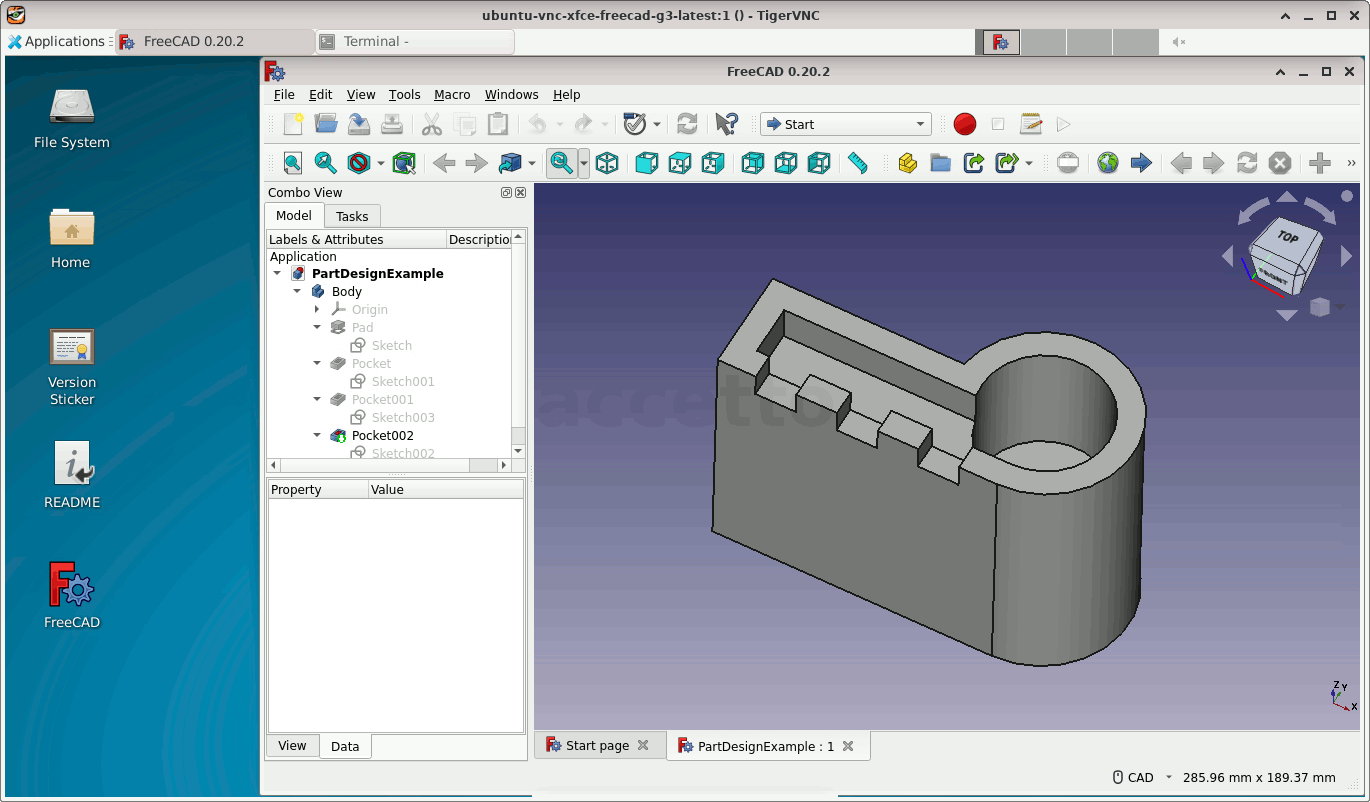This screenshot has width=1370, height=802.
Task: Select the Measure distance ruler tool
Action: coord(857,163)
